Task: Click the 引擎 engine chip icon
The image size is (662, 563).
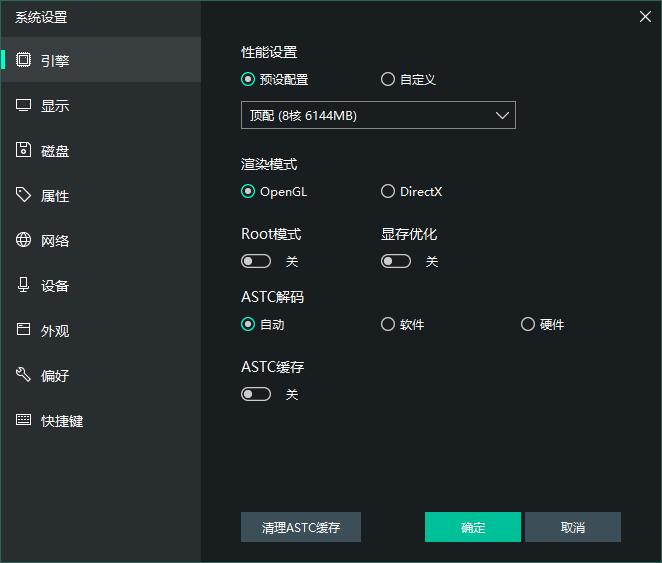Action: 23,60
